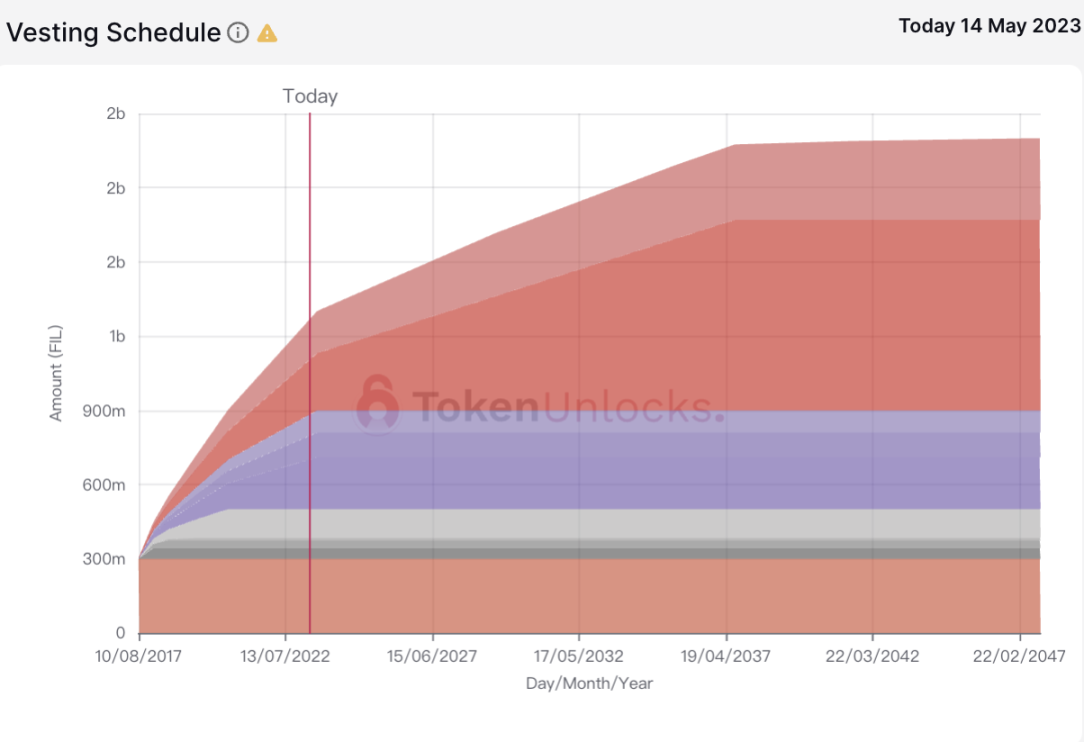Click the info icon beside Vesting Schedule
This screenshot has height=742, width=1084.
238,33
